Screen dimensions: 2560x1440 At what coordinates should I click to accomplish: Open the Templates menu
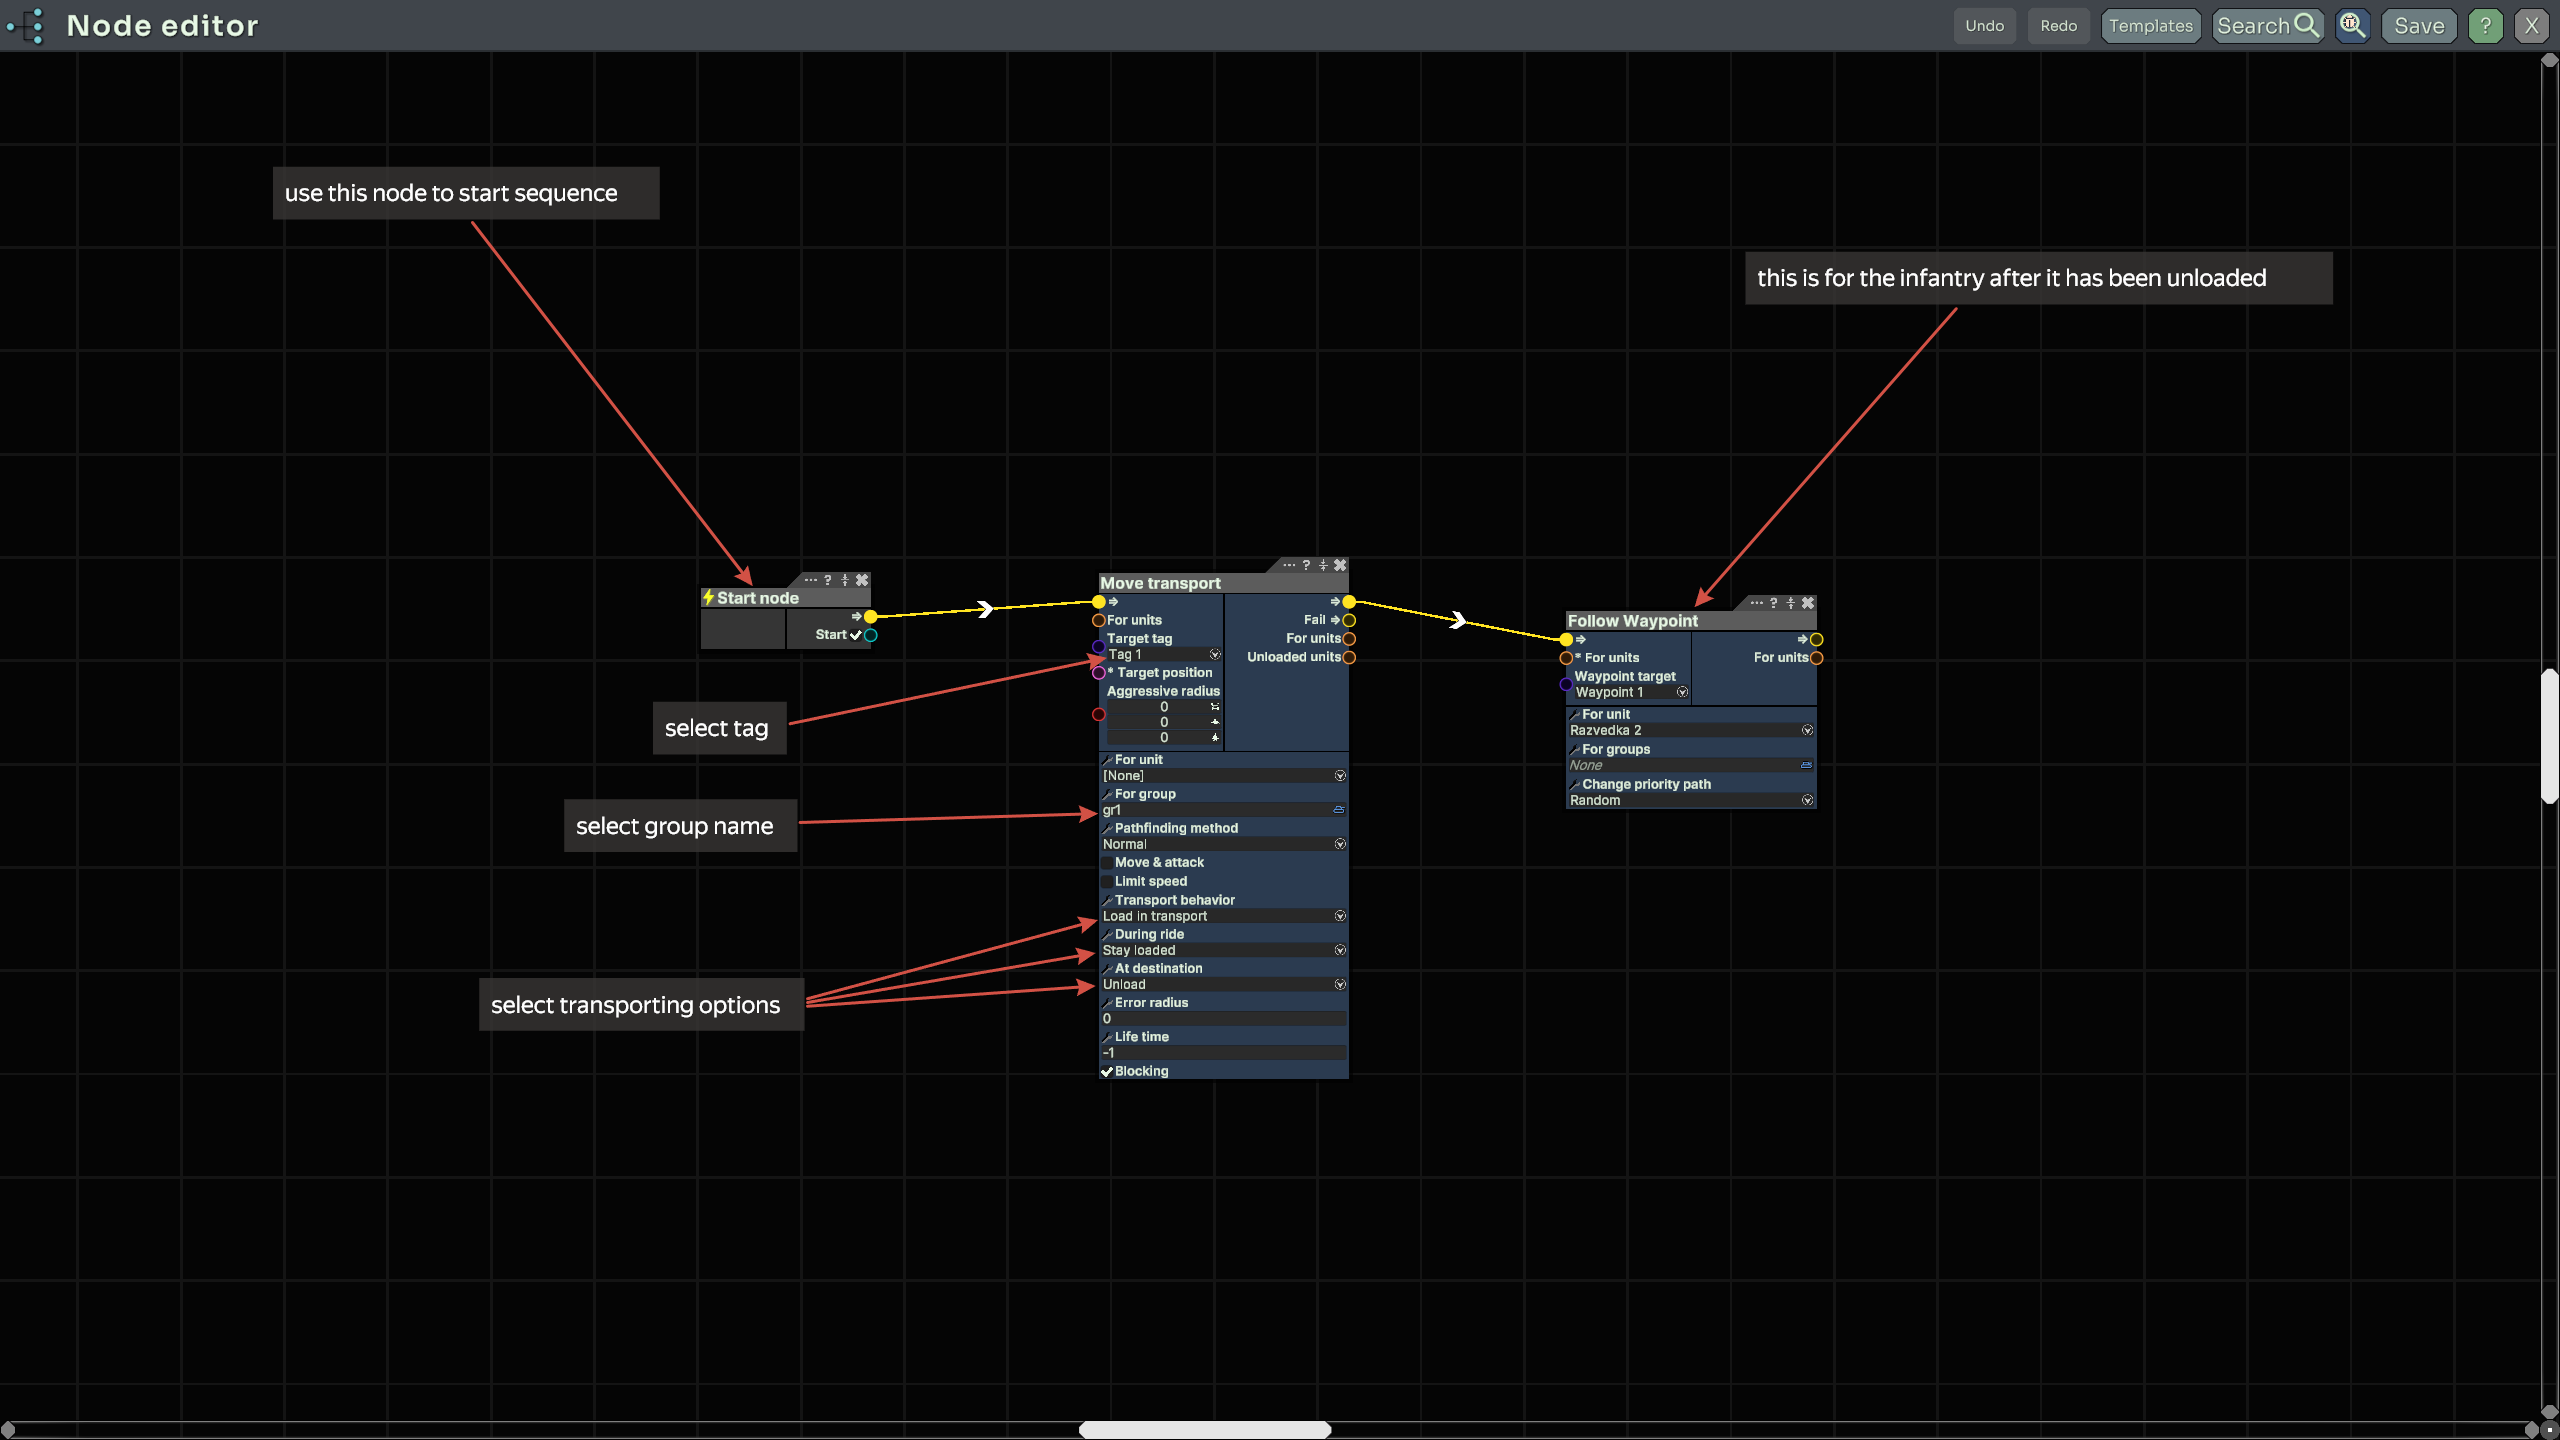[2150, 26]
